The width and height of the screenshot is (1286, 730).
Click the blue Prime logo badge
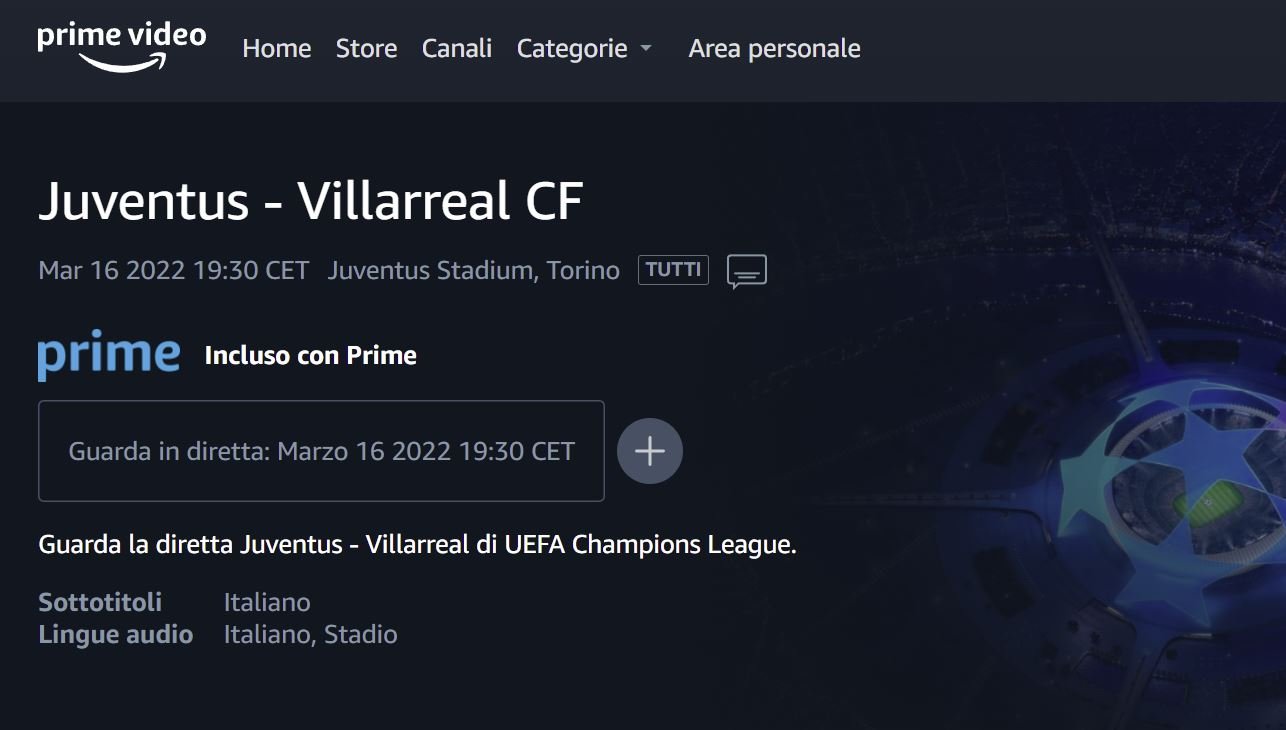click(109, 355)
